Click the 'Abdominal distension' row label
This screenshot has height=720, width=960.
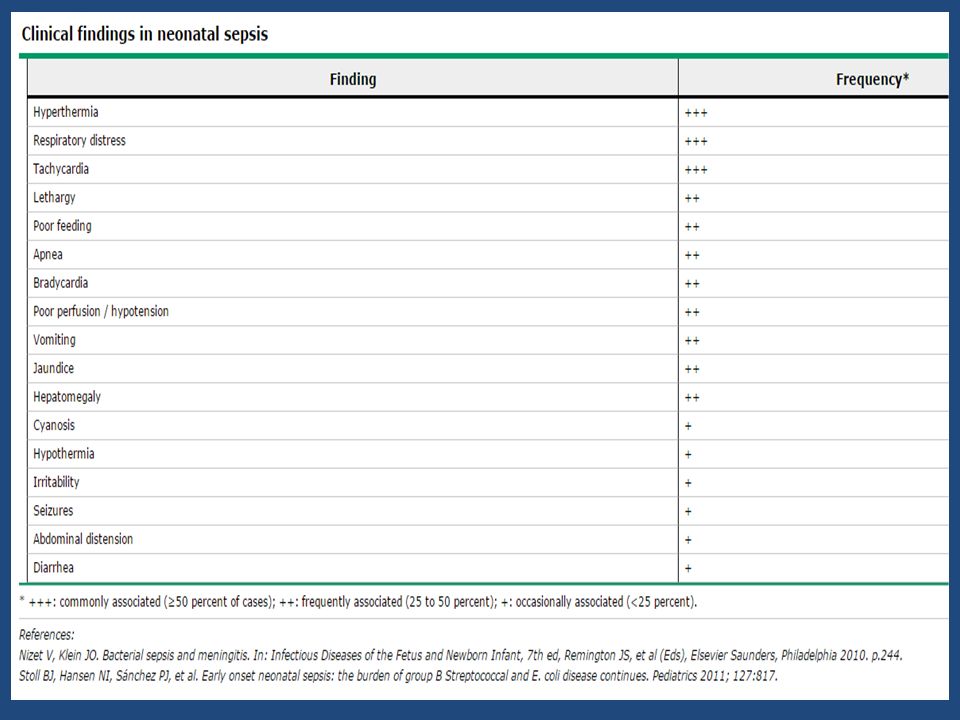pyautogui.click(x=83, y=539)
